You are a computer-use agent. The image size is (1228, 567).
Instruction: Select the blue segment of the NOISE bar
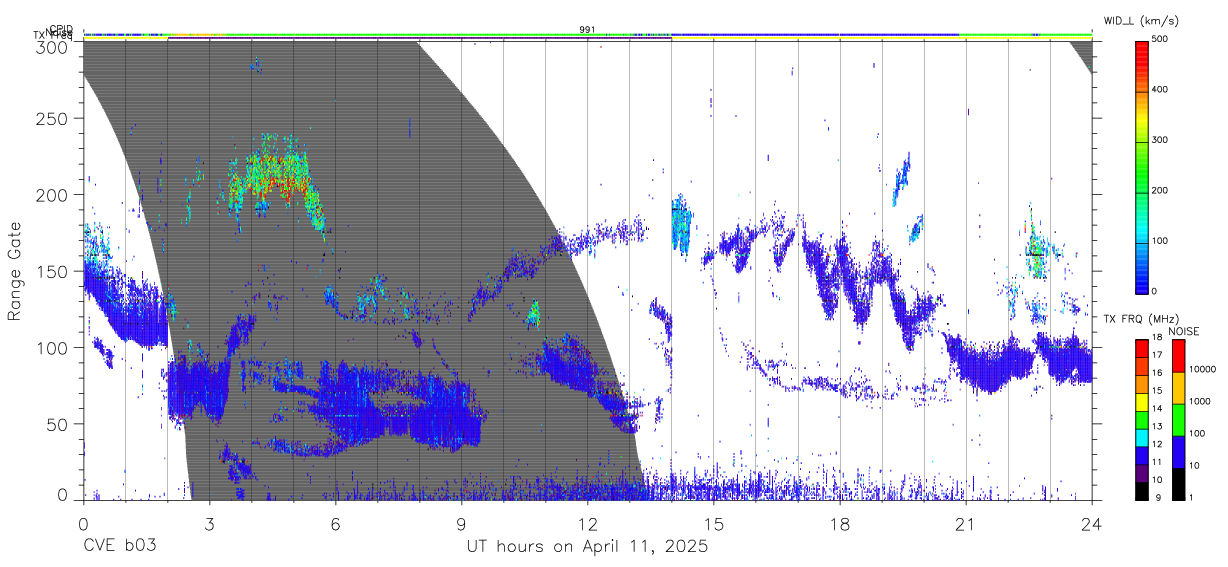click(1177, 451)
